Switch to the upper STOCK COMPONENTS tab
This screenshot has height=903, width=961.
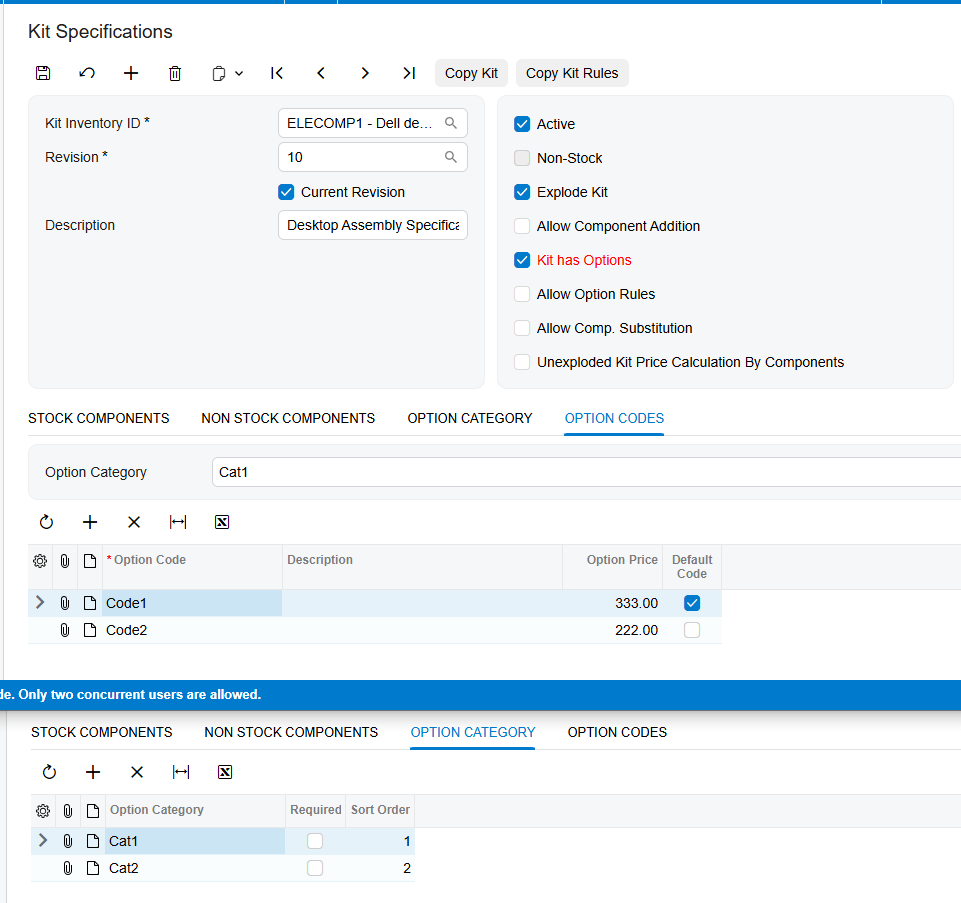[x=99, y=418]
